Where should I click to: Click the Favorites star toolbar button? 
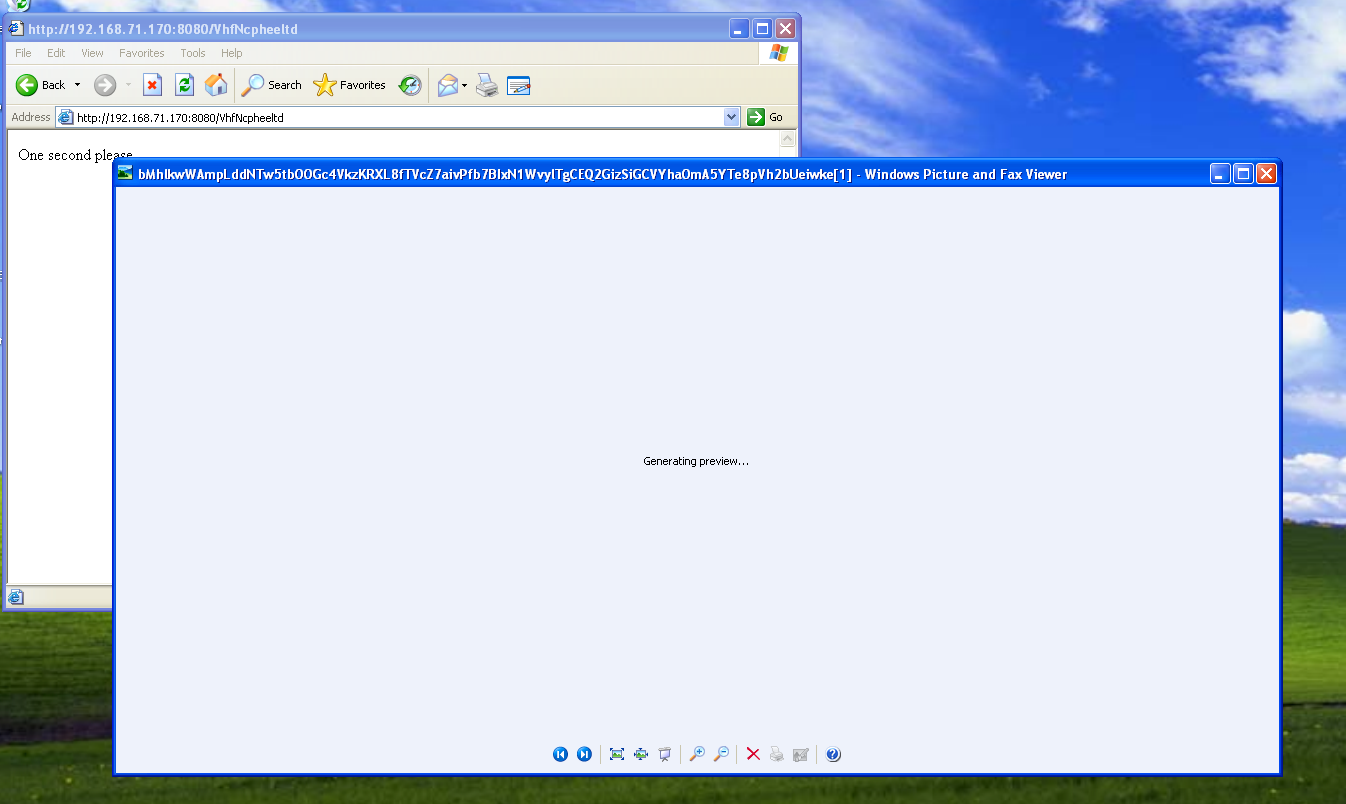coord(350,85)
